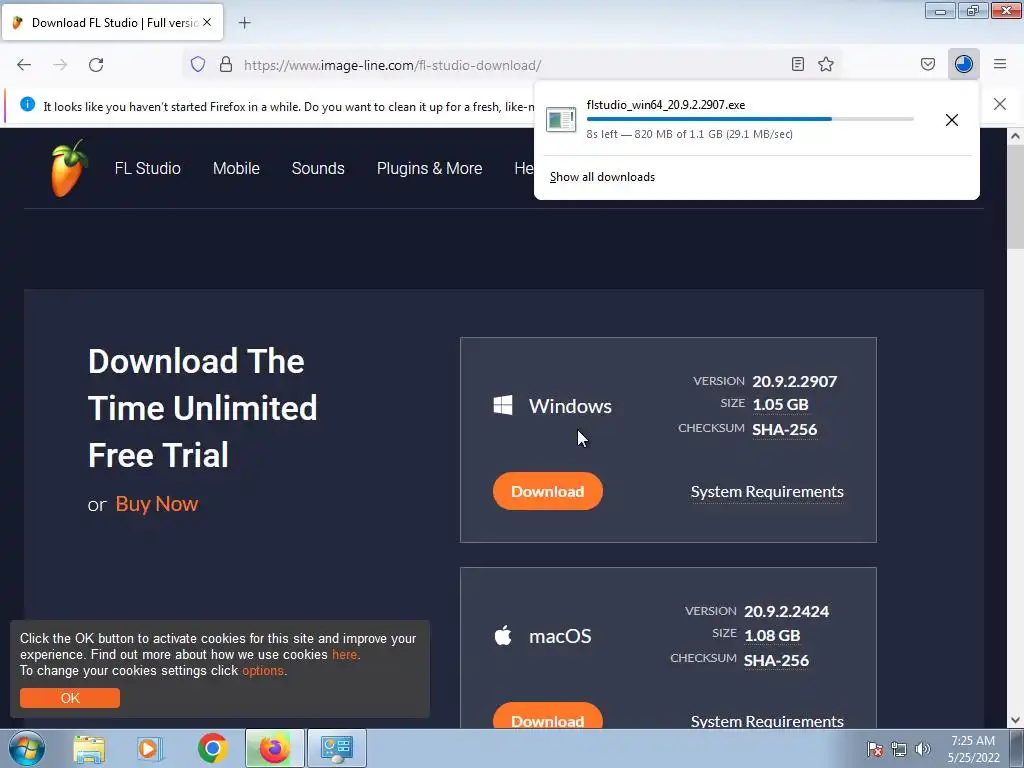This screenshot has width=1024, height=768.
Task: Open a new tab with plus button
Action: (244, 23)
